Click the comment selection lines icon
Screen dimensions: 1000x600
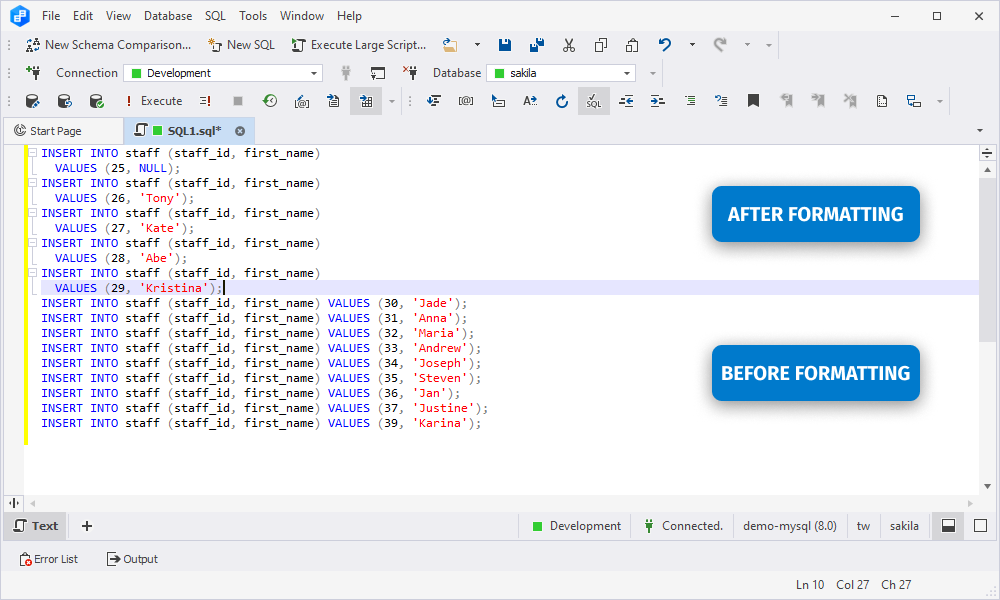pos(690,101)
